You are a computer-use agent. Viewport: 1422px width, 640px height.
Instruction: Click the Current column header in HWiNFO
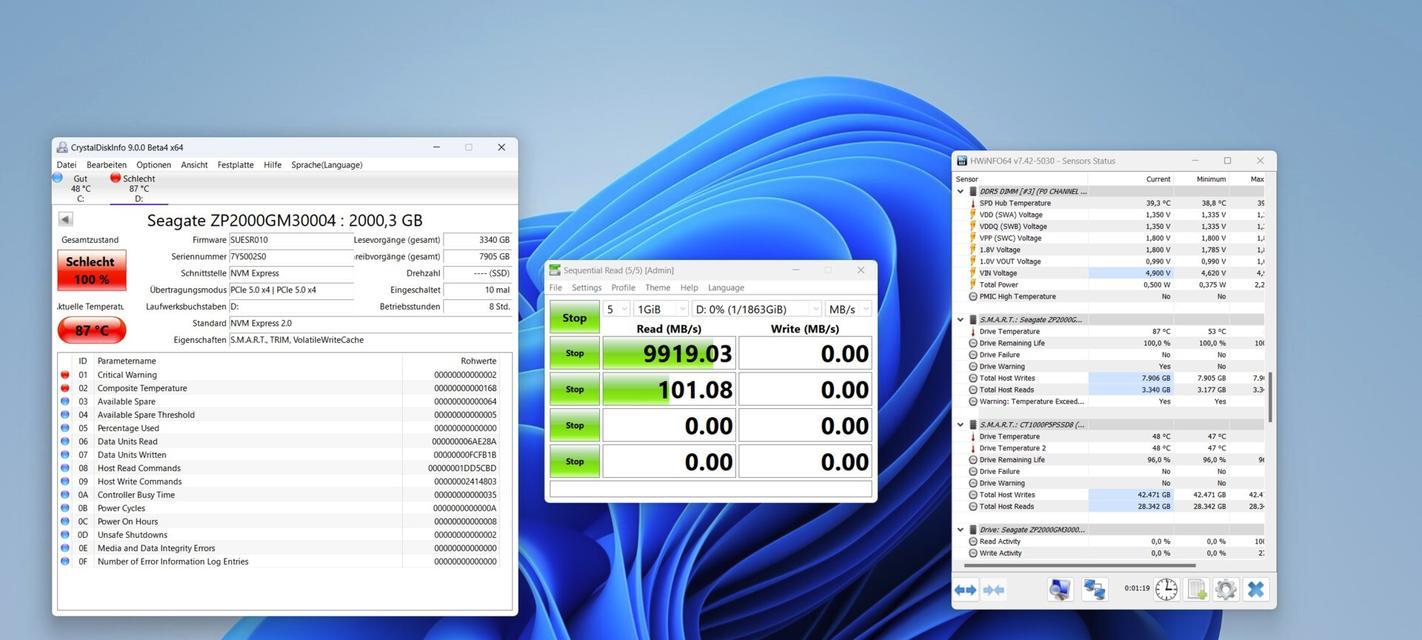[1158, 179]
